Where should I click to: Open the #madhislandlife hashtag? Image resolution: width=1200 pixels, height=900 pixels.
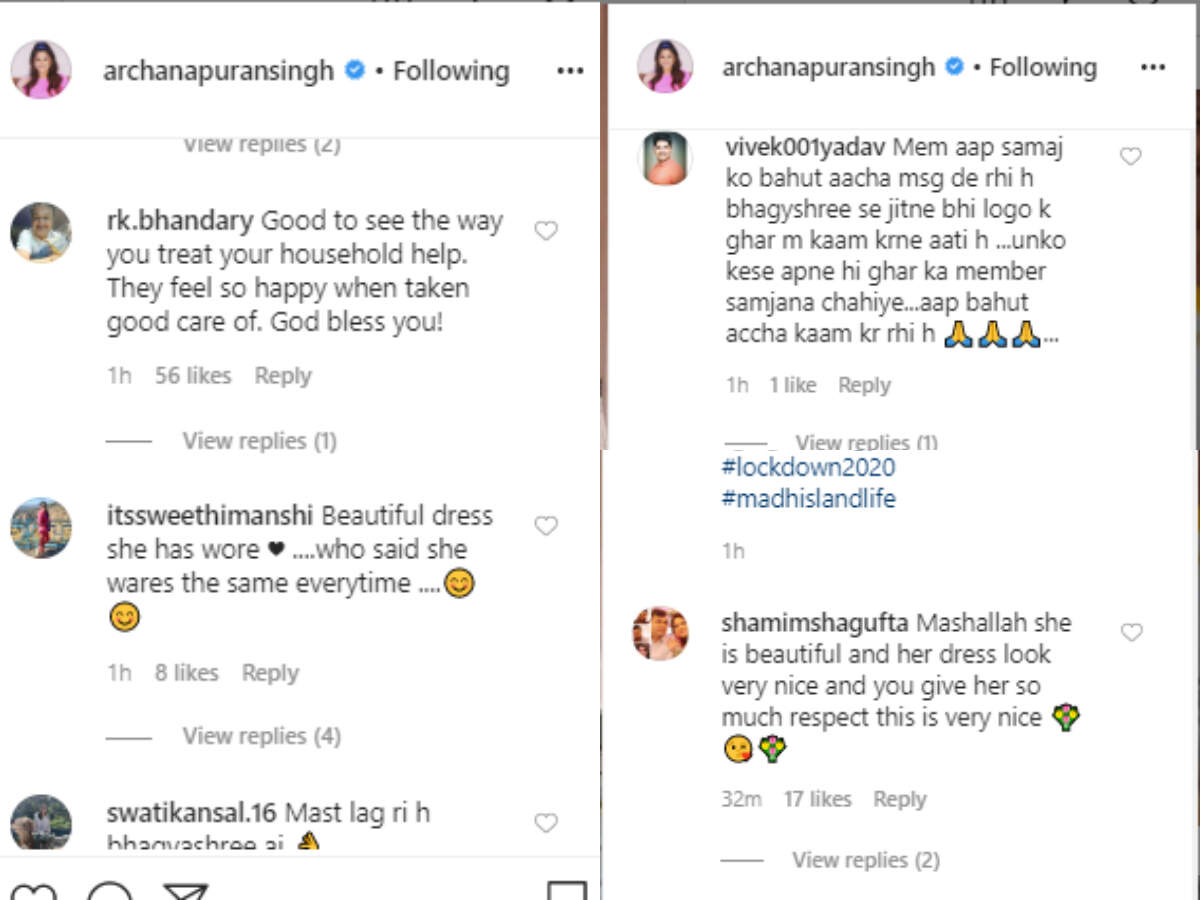coord(808,498)
